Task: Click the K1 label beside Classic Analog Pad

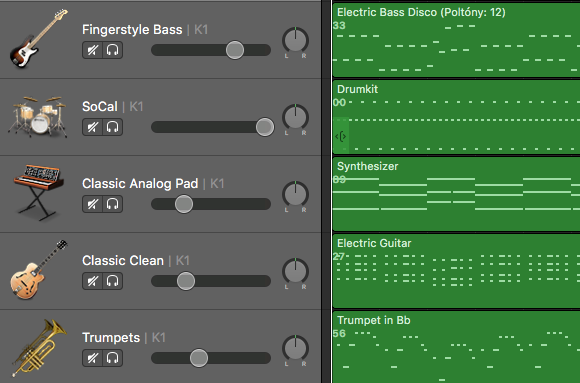Action: 217,184
